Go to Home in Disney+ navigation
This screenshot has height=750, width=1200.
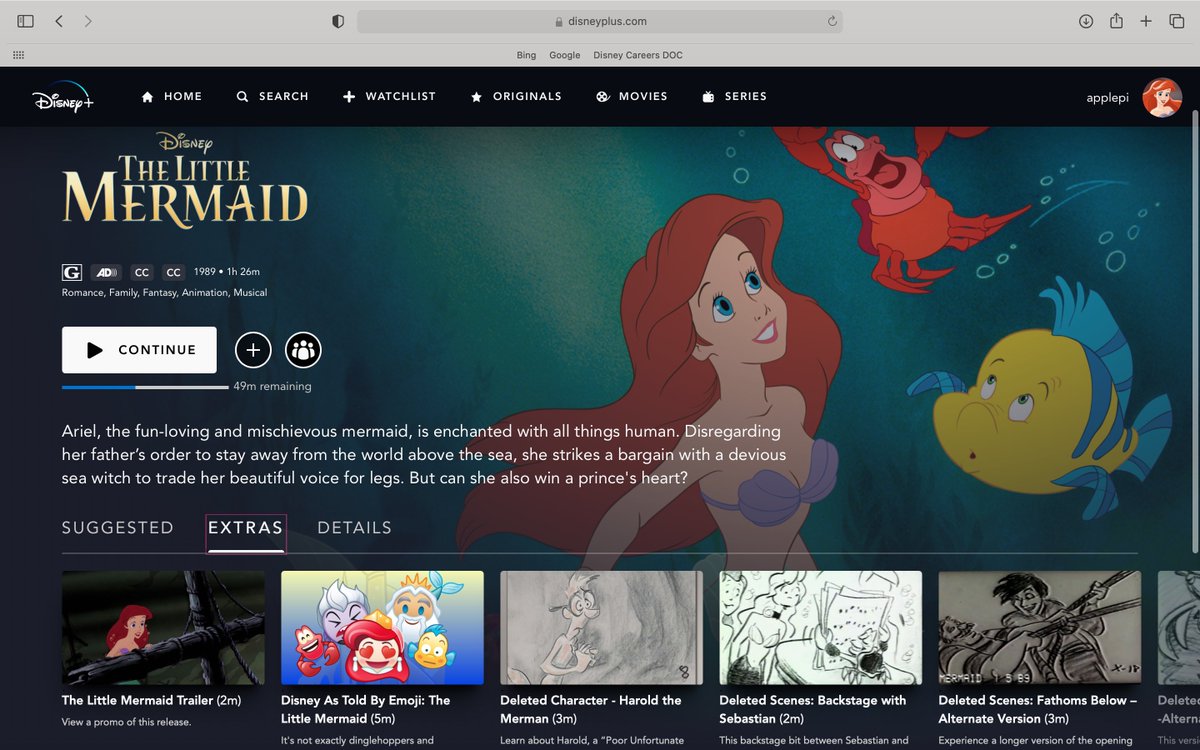click(x=172, y=97)
